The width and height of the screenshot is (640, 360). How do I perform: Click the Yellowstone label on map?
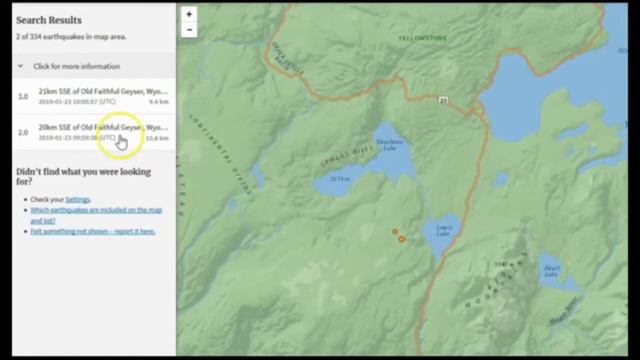[x=422, y=38]
